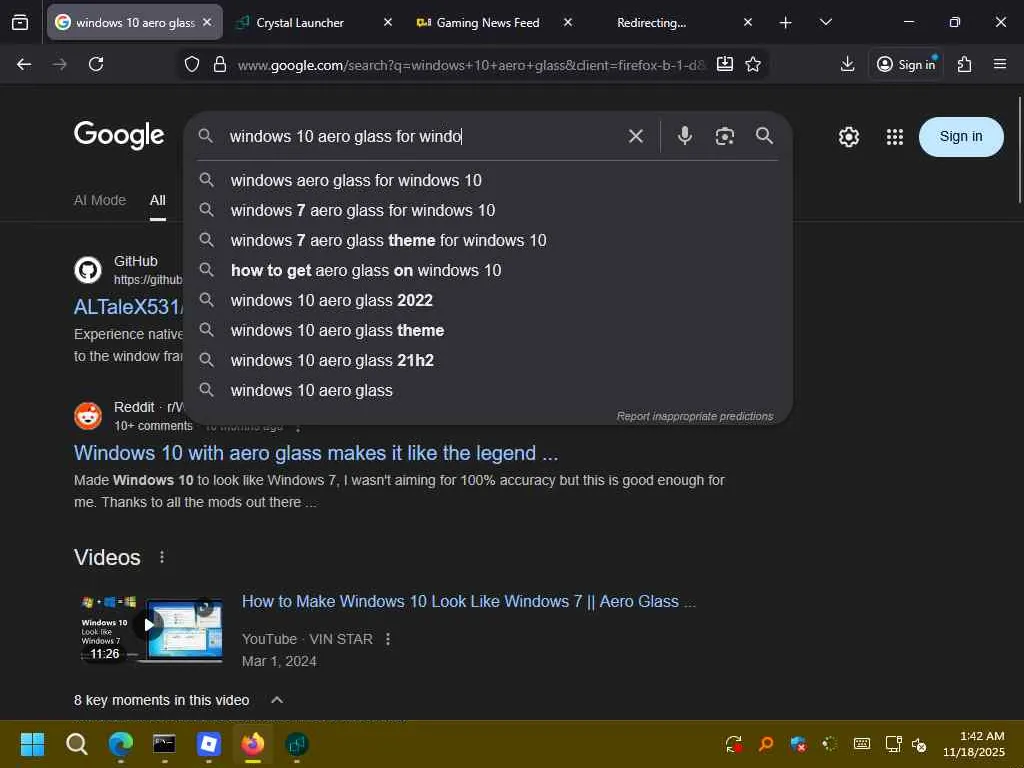Pick windows 10 aero glass theme suggestion

[x=488, y=330]
